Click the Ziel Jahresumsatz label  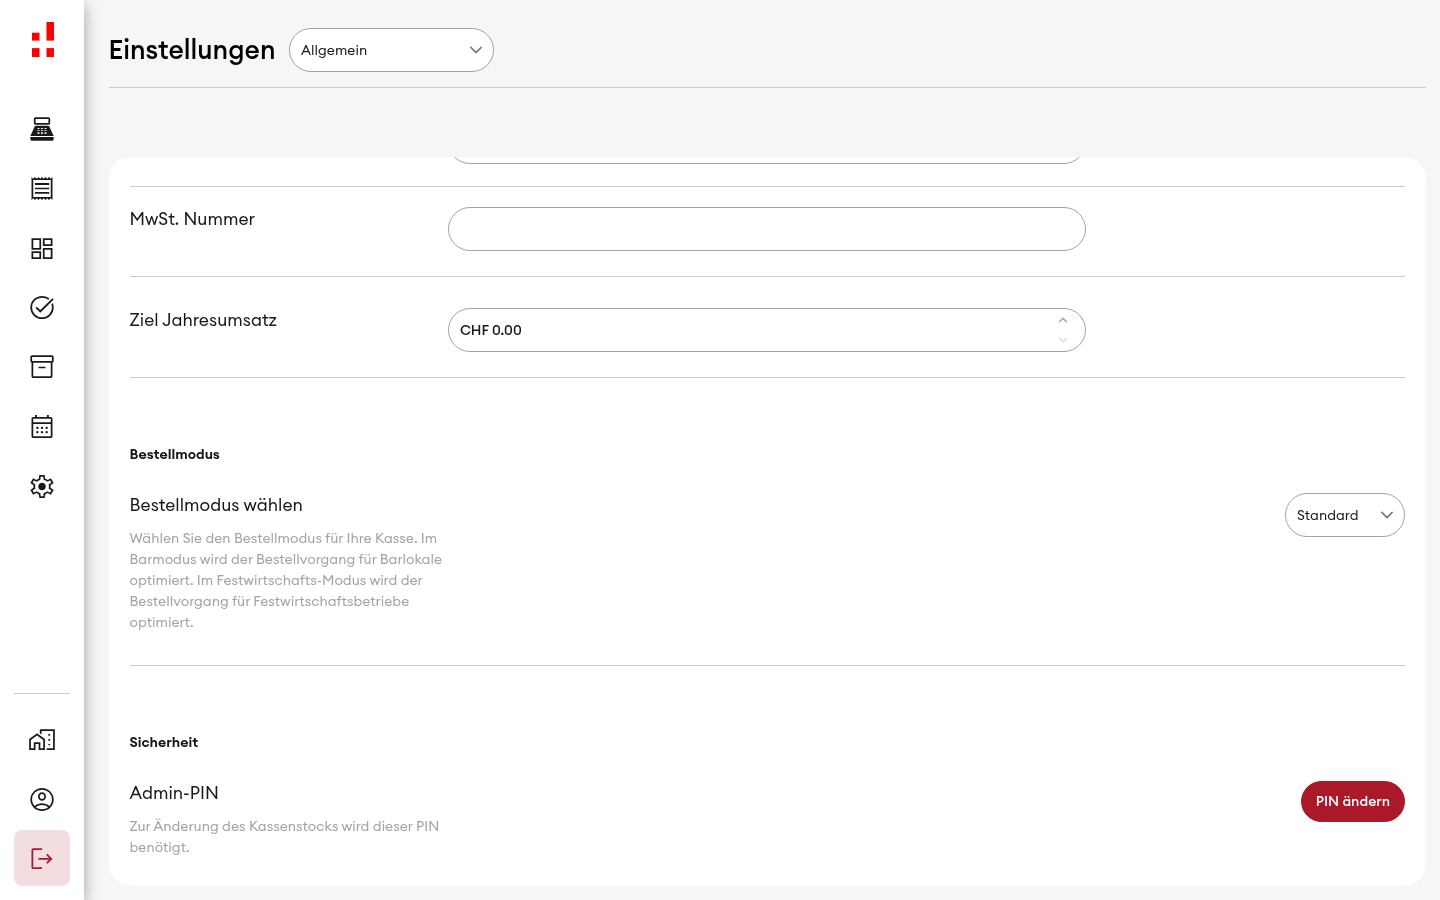click(203, 320)
